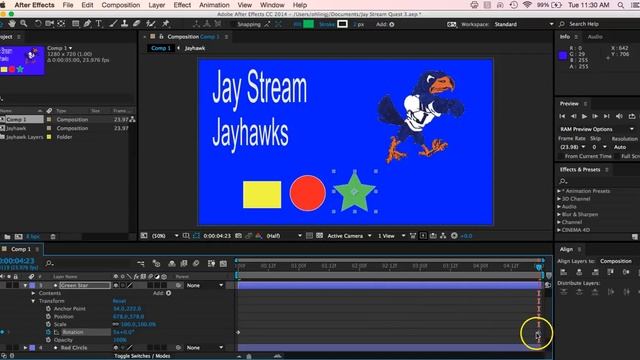Screen dimensions: 640x360
Task: Go to the First Frame in Preview
Action: (x=562, y=116)
